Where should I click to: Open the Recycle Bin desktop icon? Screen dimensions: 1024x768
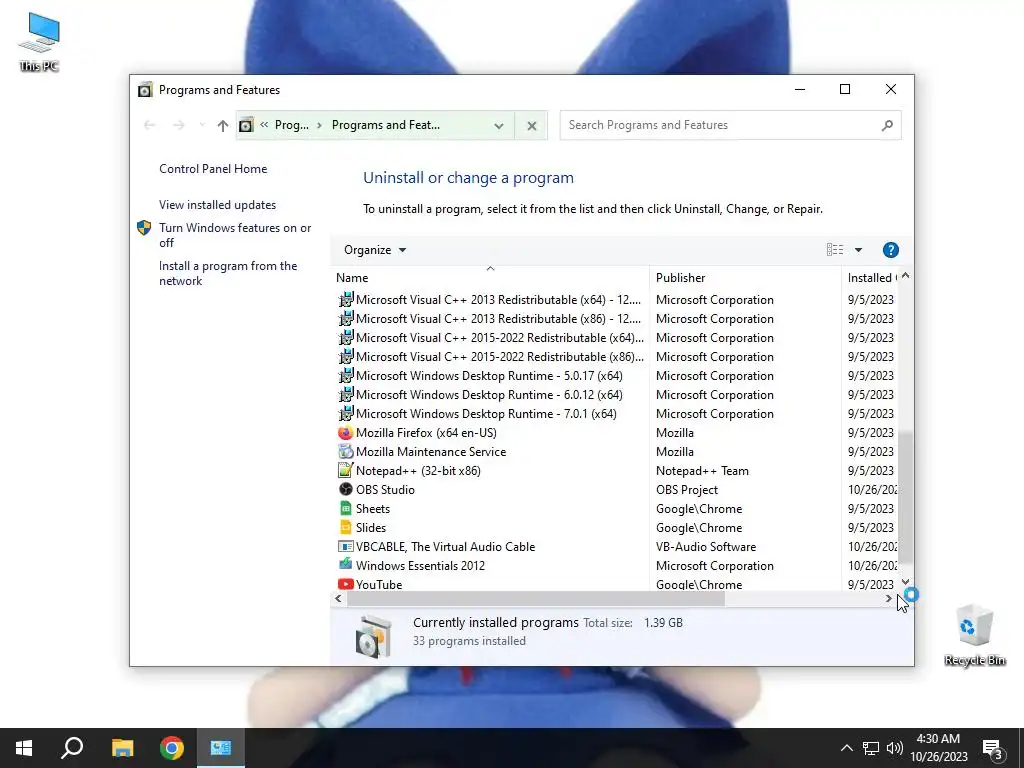974,635
